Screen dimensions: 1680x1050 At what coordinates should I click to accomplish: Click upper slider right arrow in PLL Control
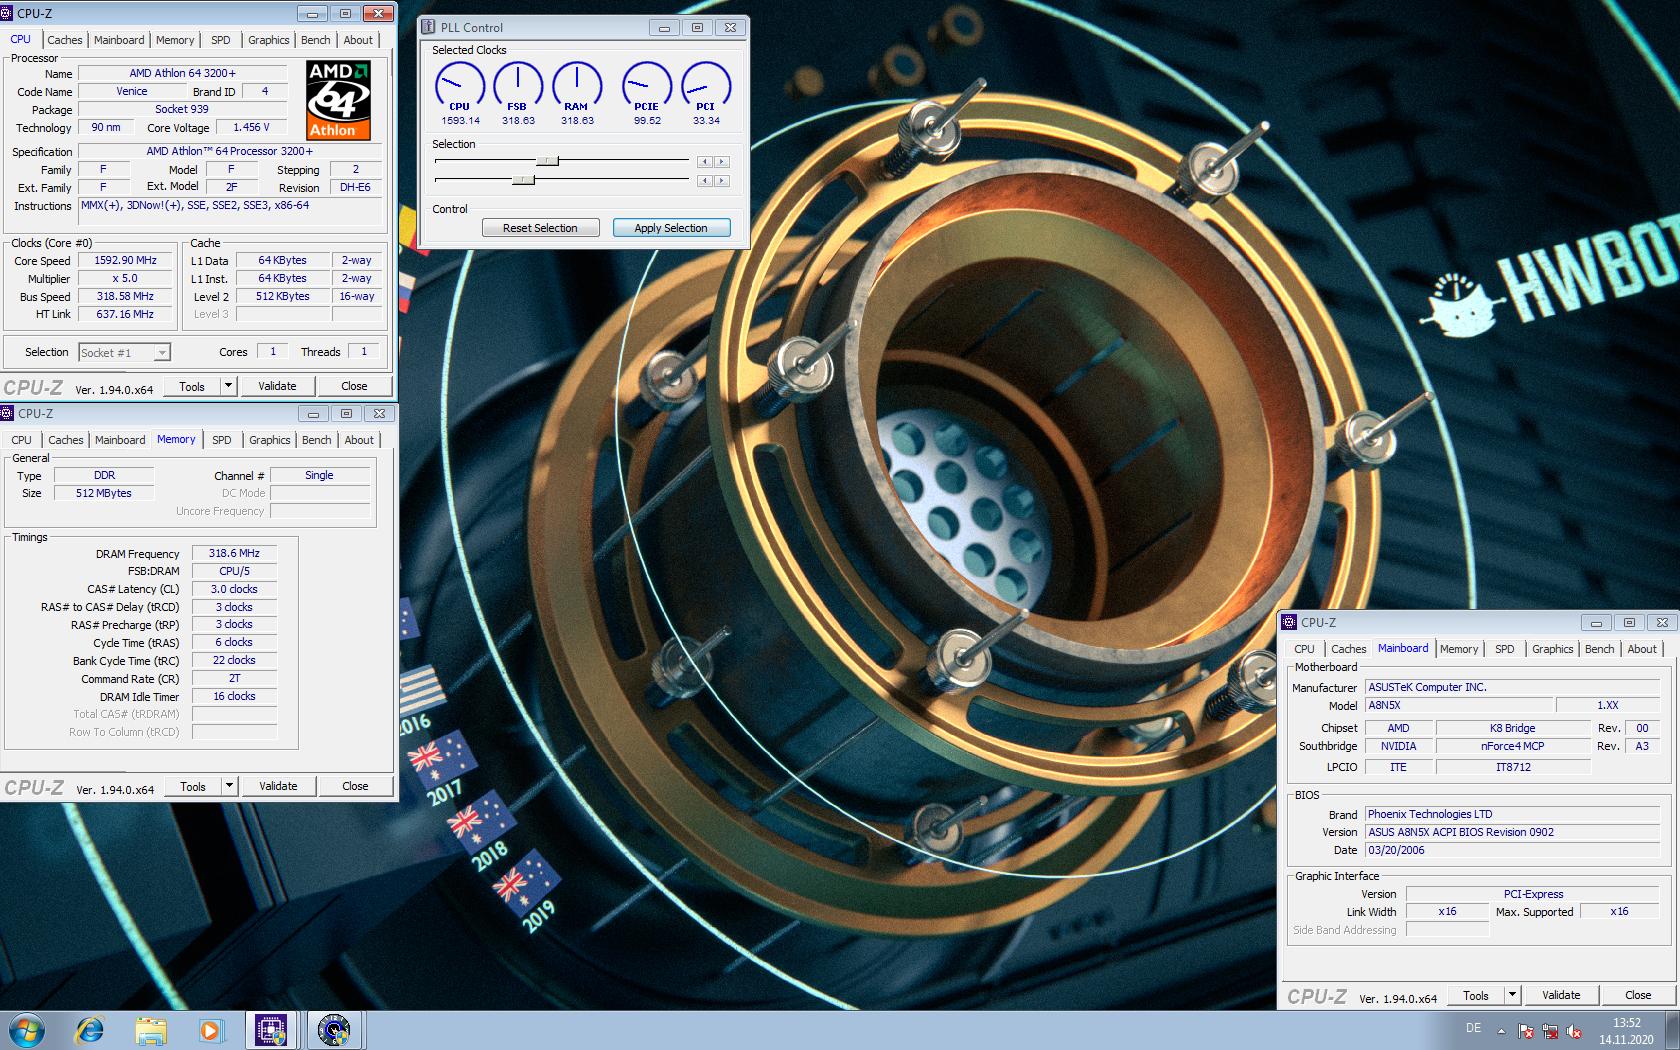[722, 161]
